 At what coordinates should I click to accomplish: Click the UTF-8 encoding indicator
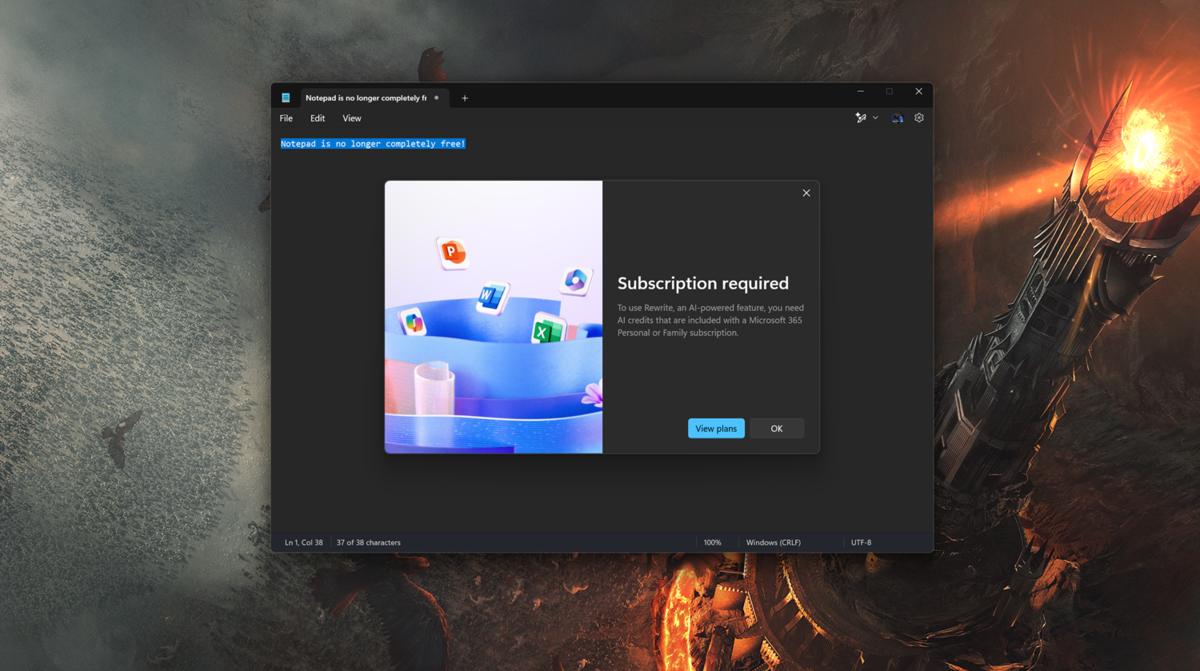(861, 541)
